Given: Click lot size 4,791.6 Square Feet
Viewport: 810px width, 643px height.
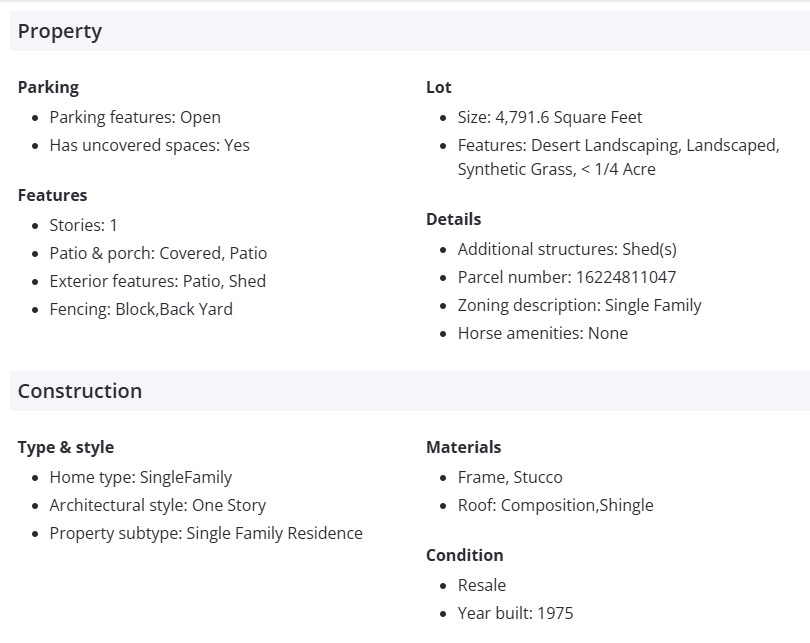Looking at the screenshot, I should (550, 117).
